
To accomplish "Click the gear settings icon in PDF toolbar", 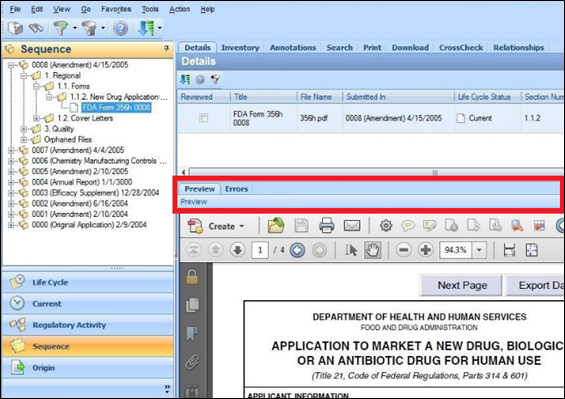I will pos(386,226).
